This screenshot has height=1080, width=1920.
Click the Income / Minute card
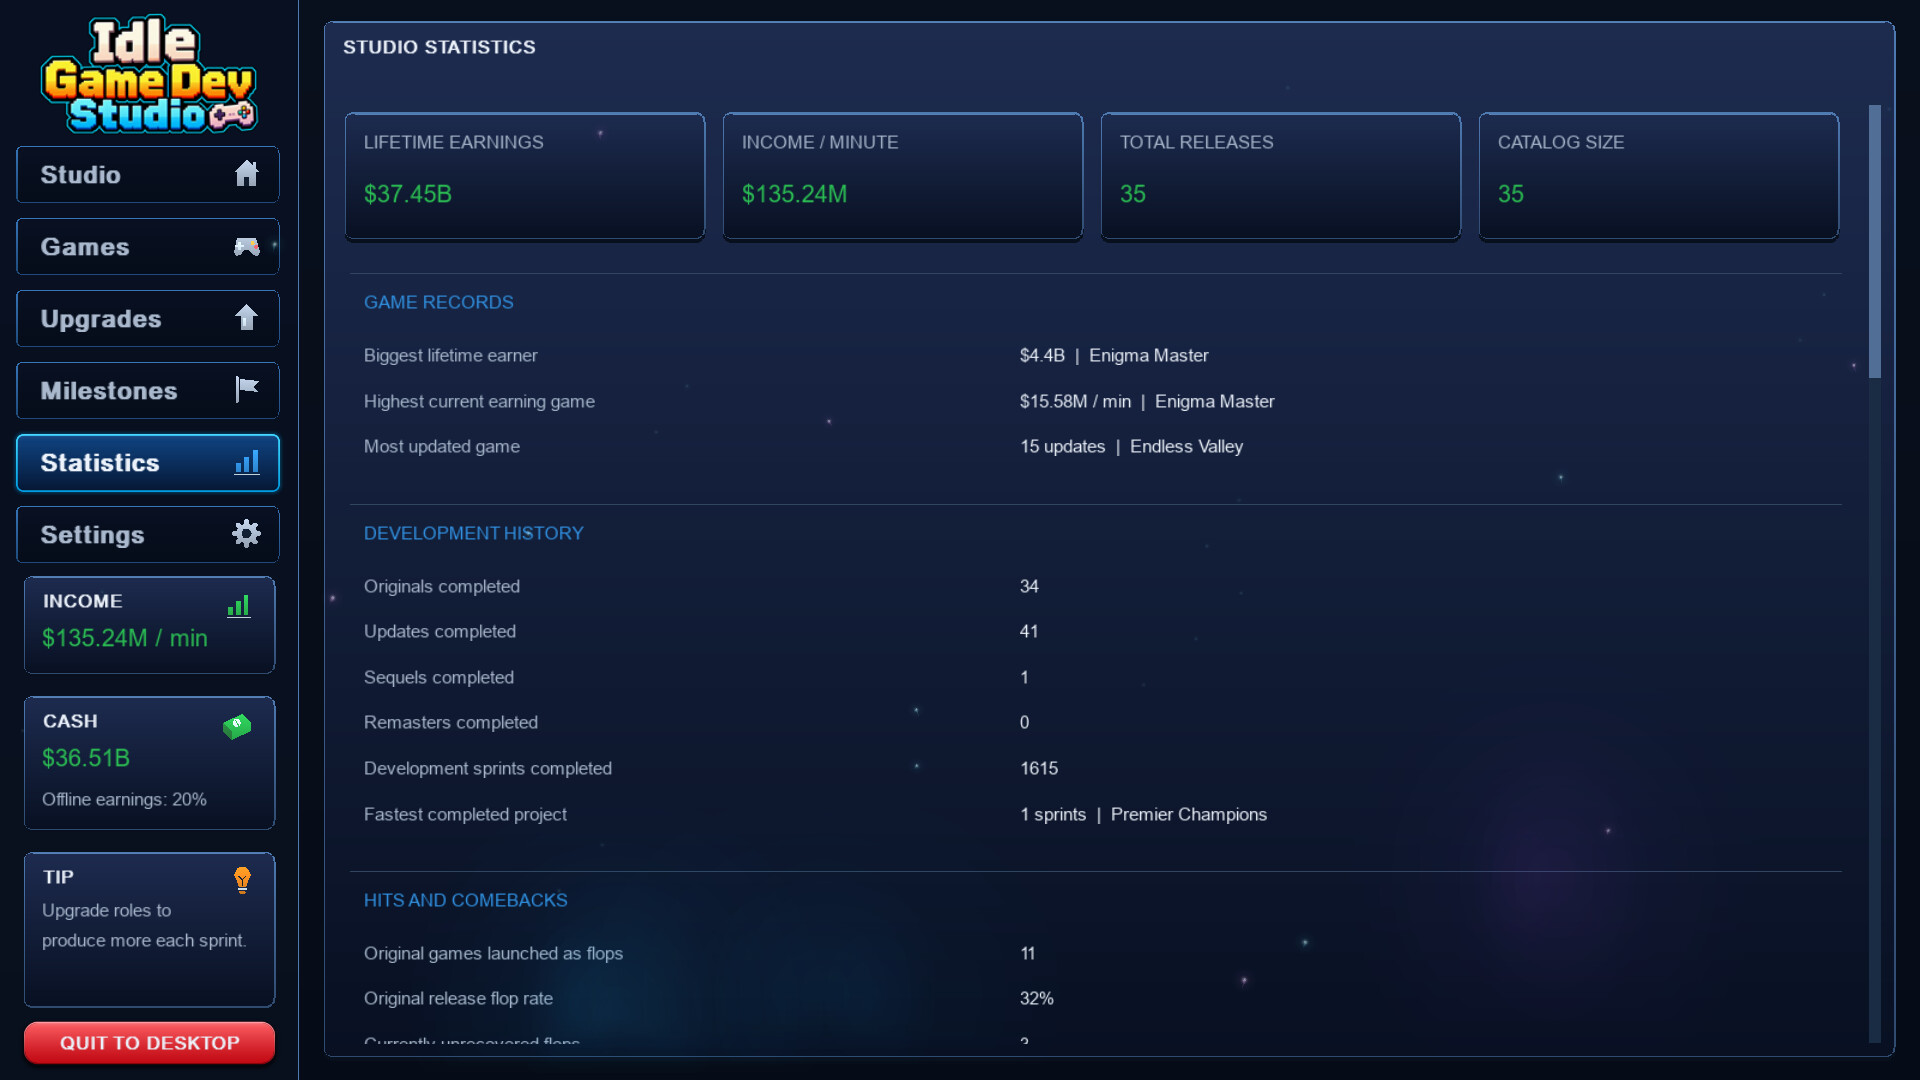click(x=903, y=176)
